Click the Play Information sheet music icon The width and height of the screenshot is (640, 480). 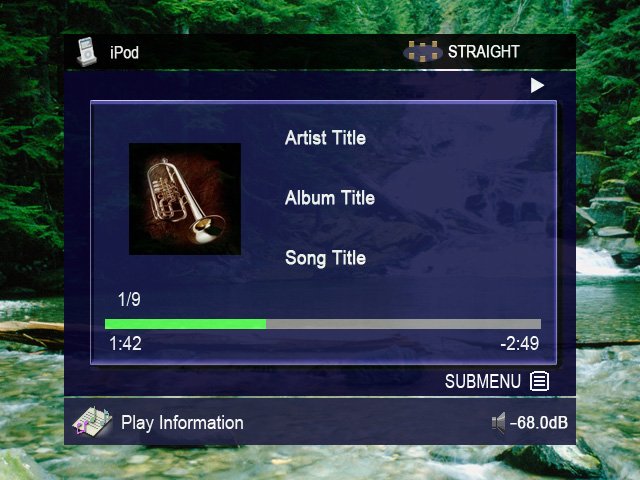click(92, 421)
